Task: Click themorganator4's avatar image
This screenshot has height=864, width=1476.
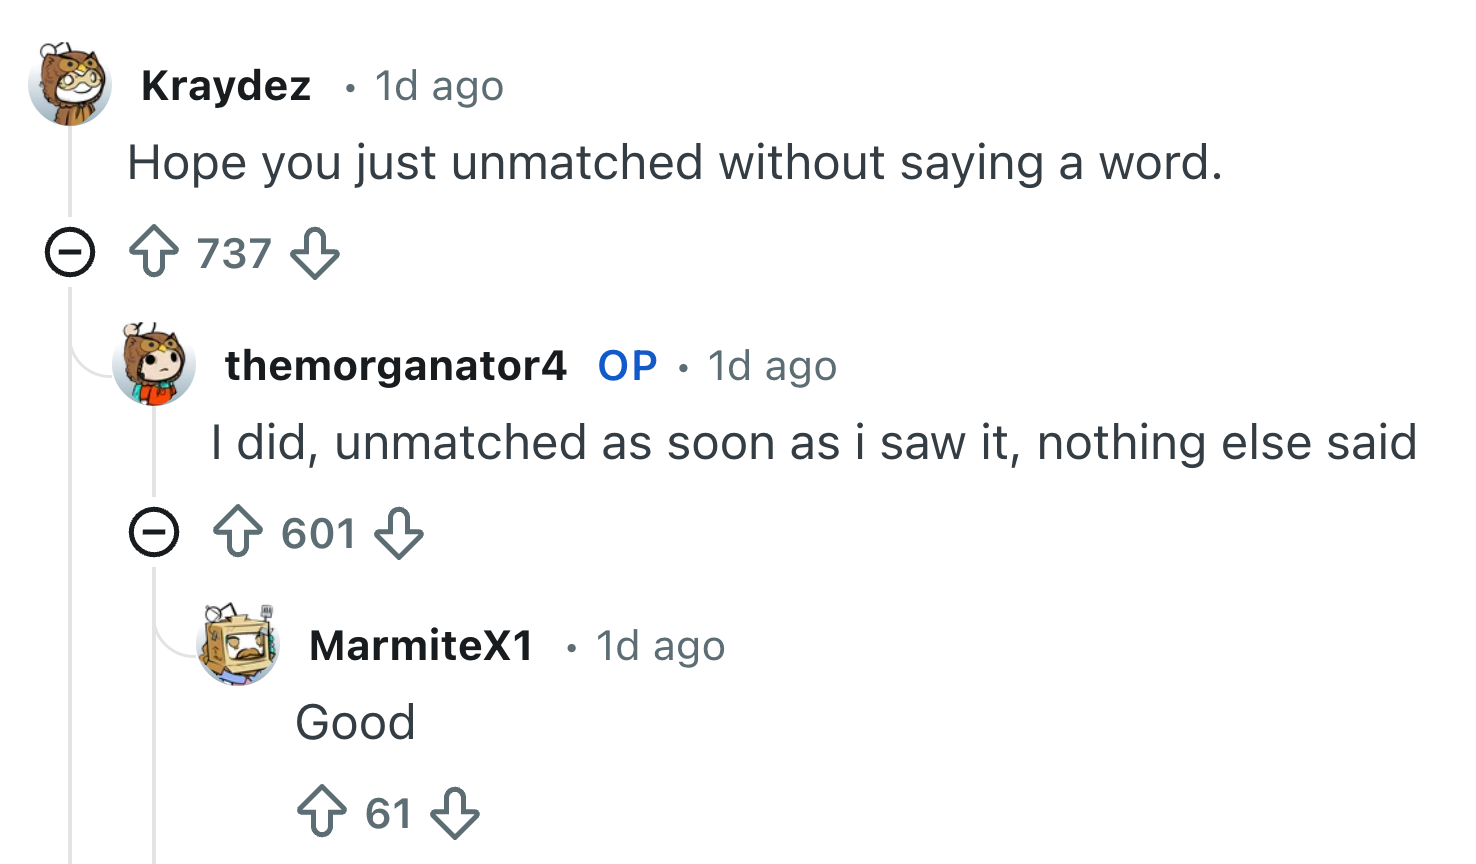Action: coord(154,365)
